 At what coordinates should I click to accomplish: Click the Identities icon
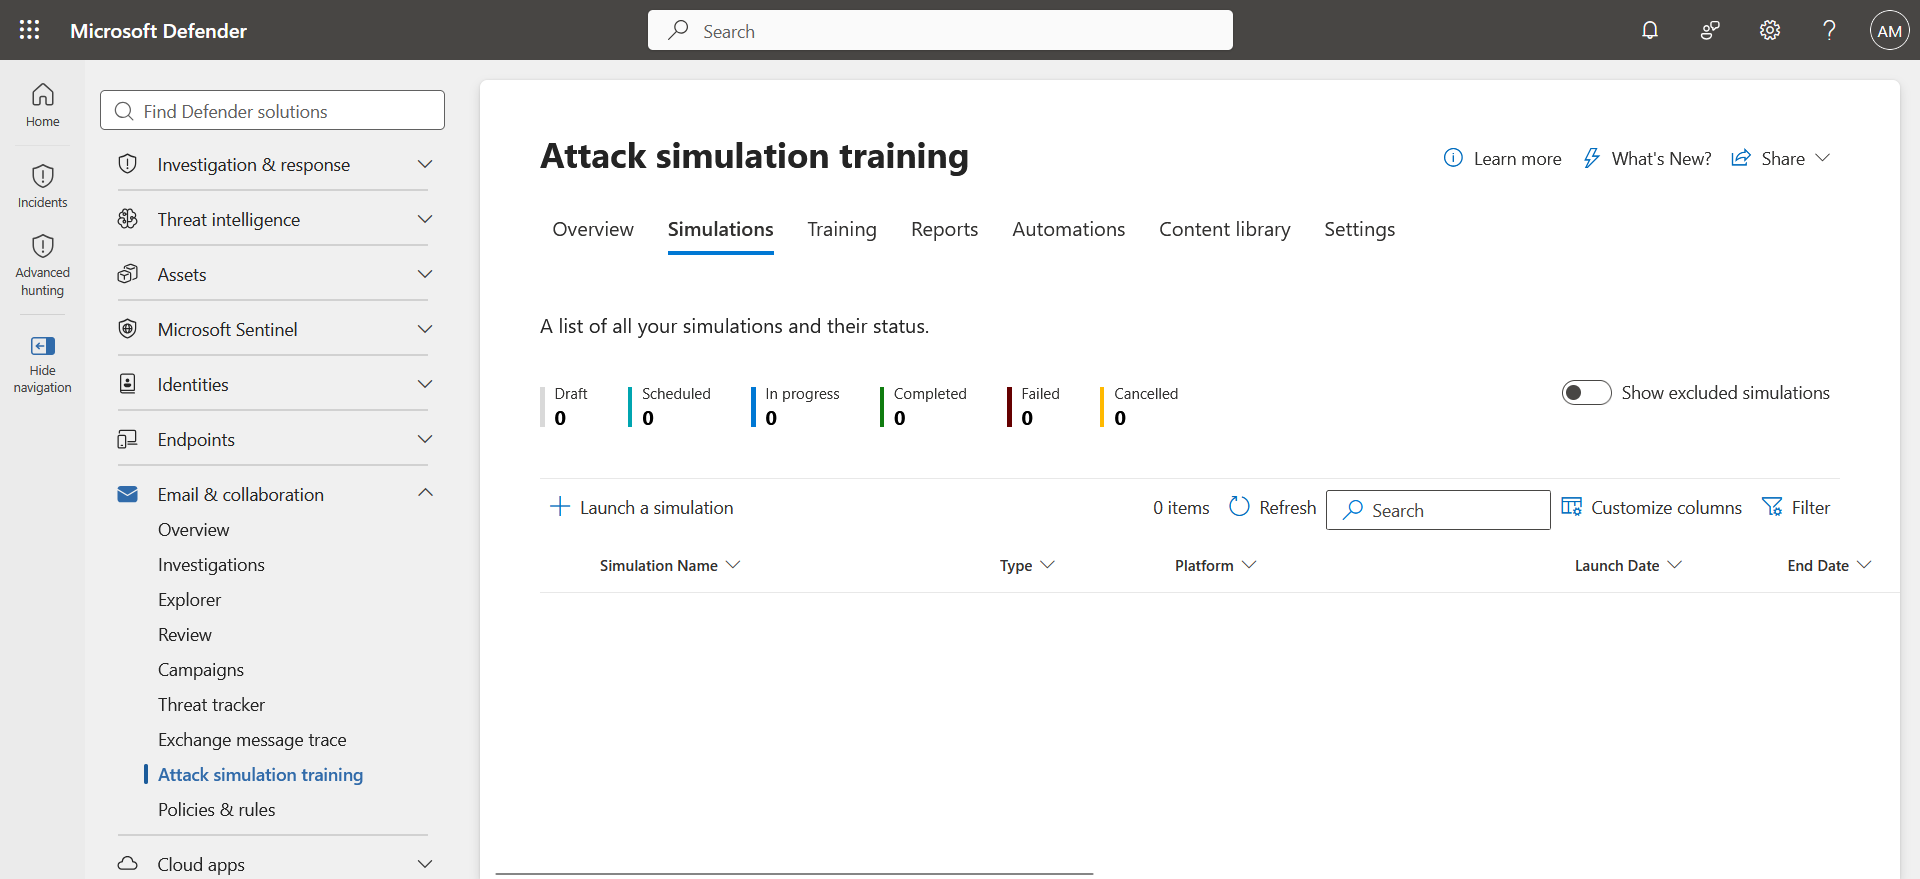point(128,384)
